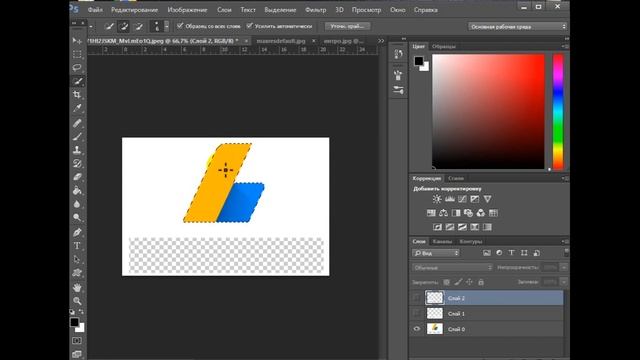640x360 pixels.
Task: Click the hue spectrum slider
Action: tap(558, 112)
